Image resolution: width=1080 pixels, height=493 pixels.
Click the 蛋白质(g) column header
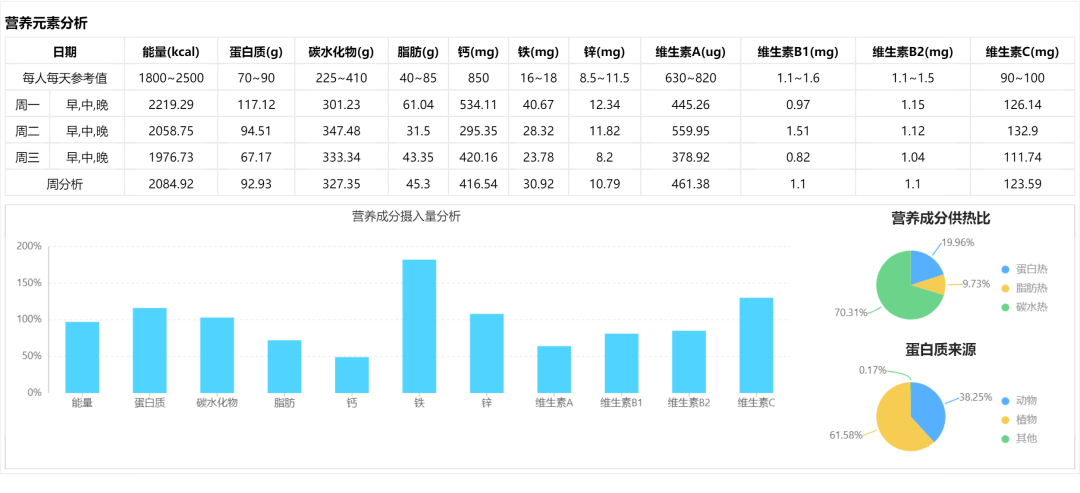(256, 51)
